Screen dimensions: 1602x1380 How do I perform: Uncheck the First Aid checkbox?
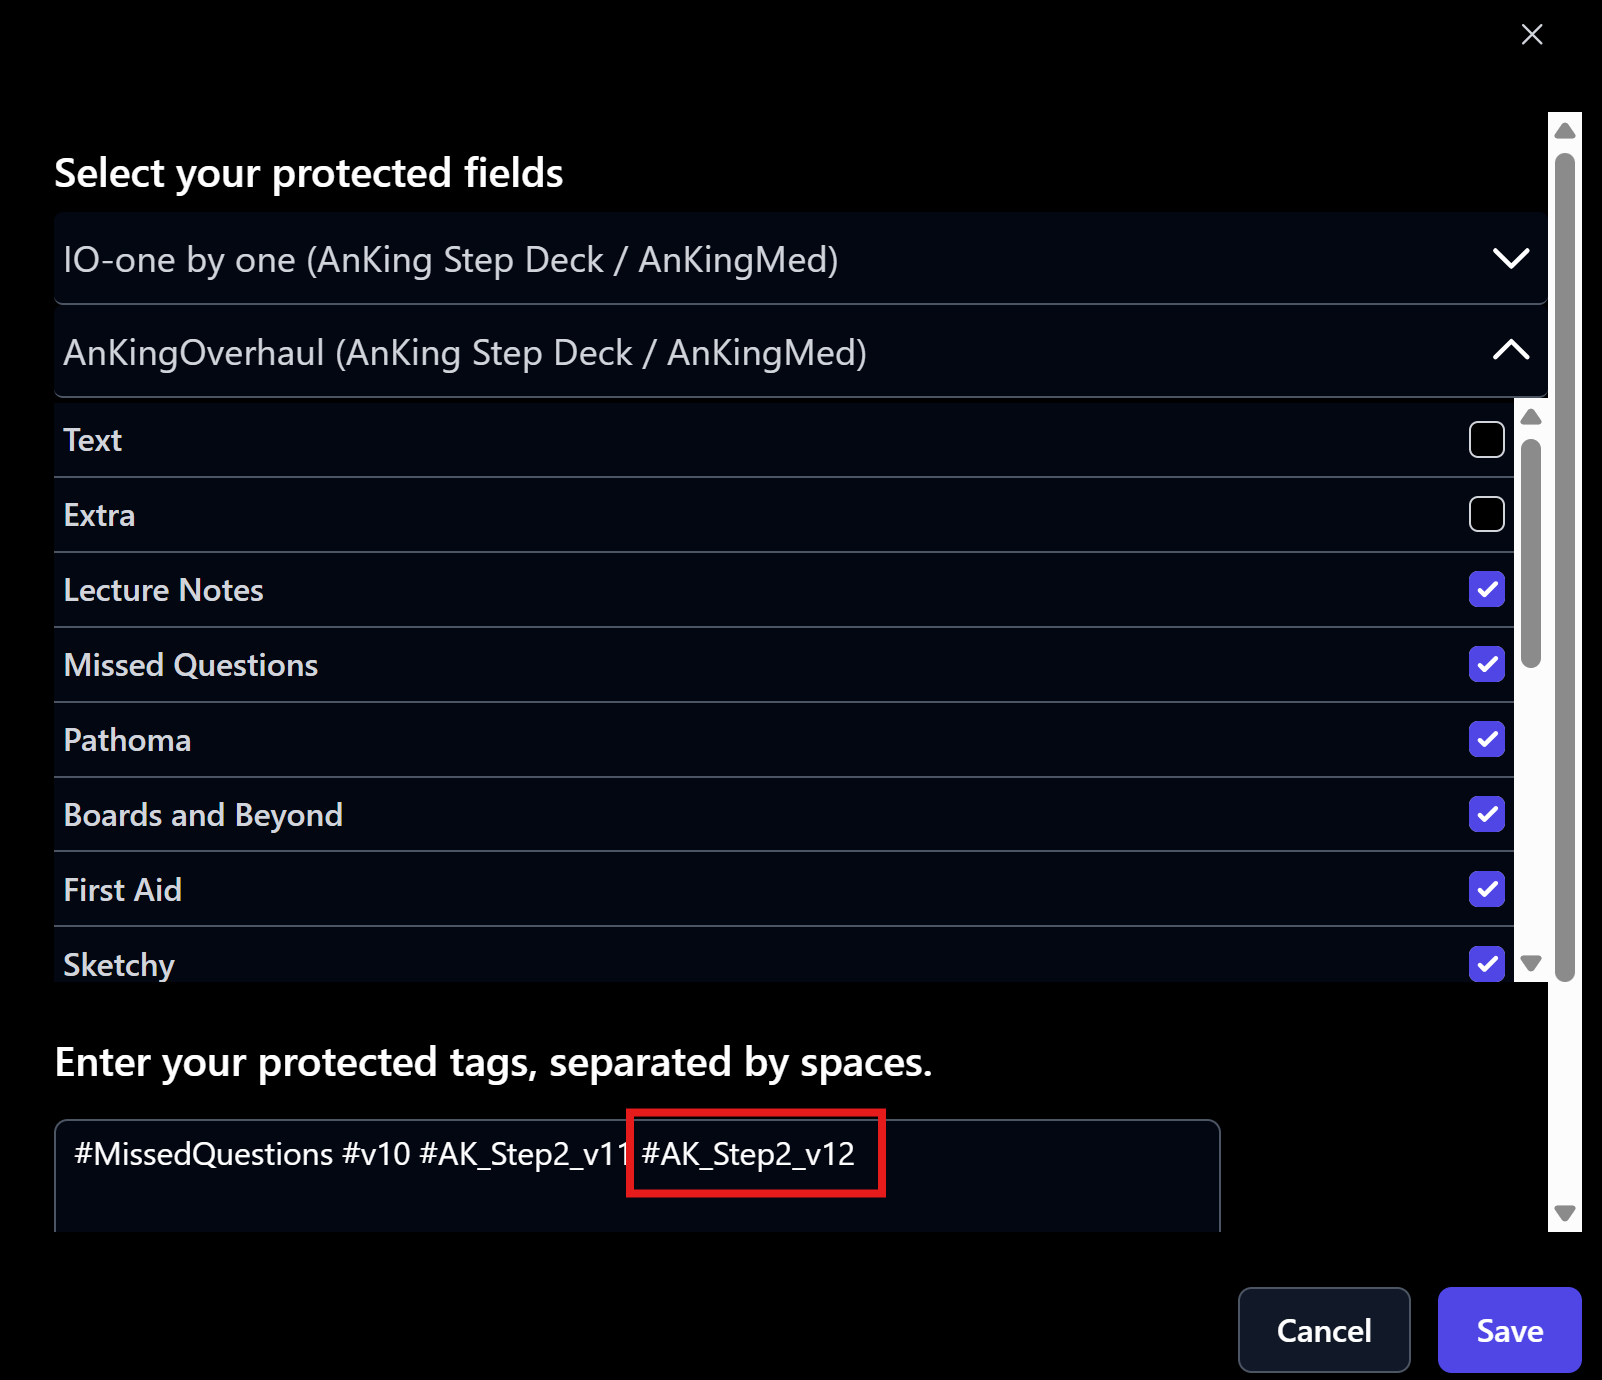1486,890
